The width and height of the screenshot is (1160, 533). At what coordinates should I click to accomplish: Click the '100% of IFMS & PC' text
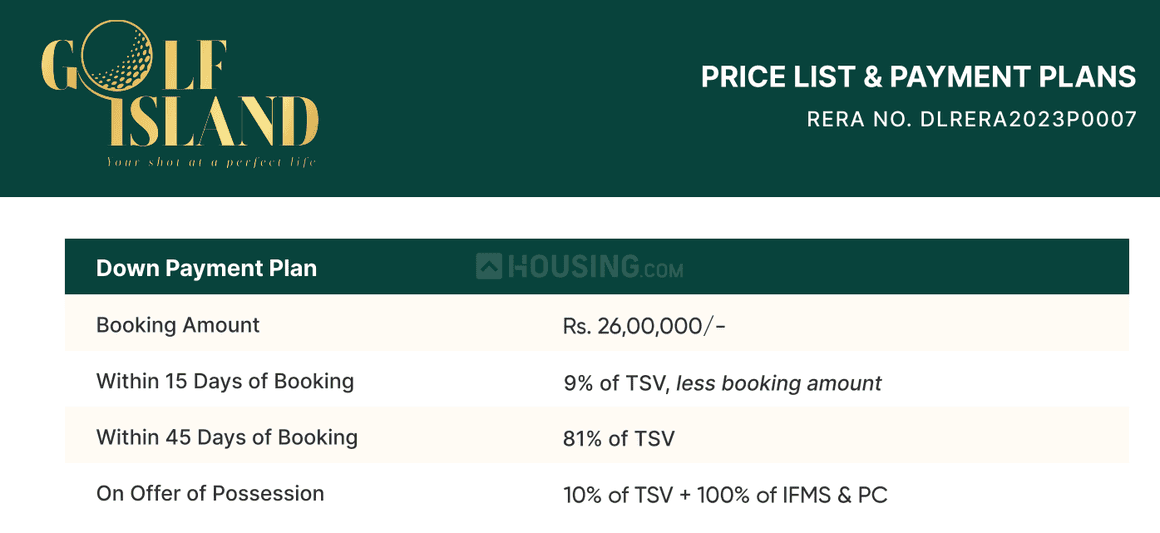pyautogui.click(x=796, y=494)
